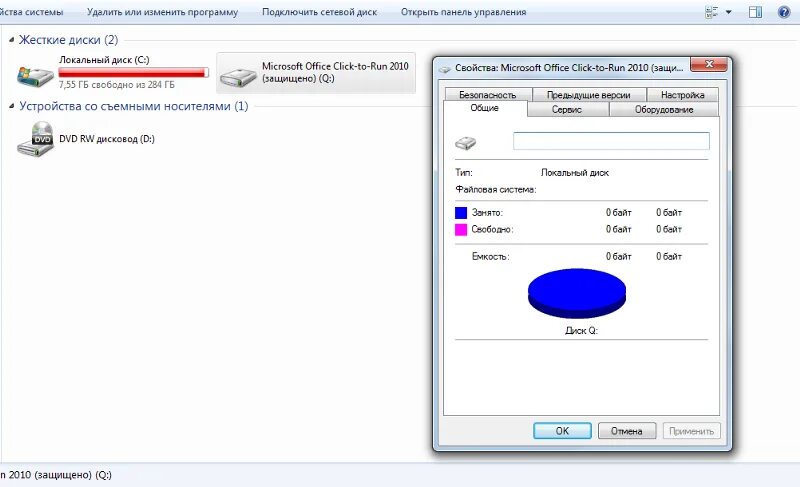Select the Microsoft Office Click-to-Run (Q:) drive icon
Viewport: 800px width, 487px height.
(x=238, y=77)
